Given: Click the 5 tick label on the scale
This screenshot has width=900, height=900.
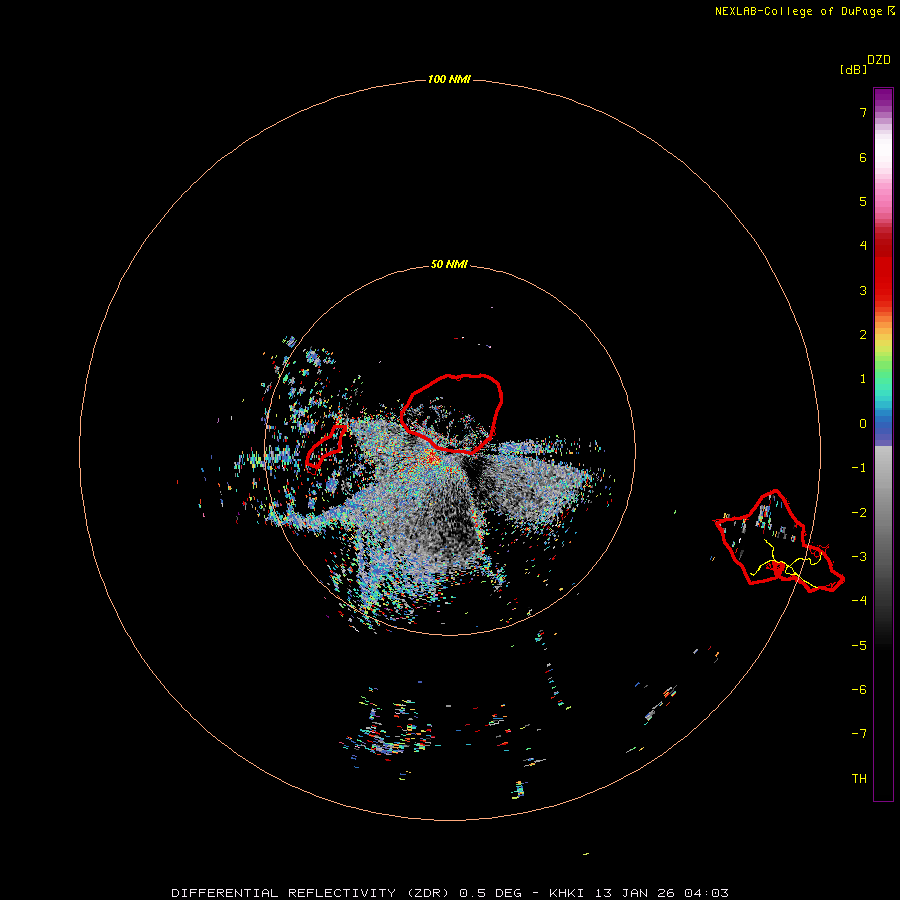Looking at the screenshot, I should pyautogui.click(x=863, y=201).
